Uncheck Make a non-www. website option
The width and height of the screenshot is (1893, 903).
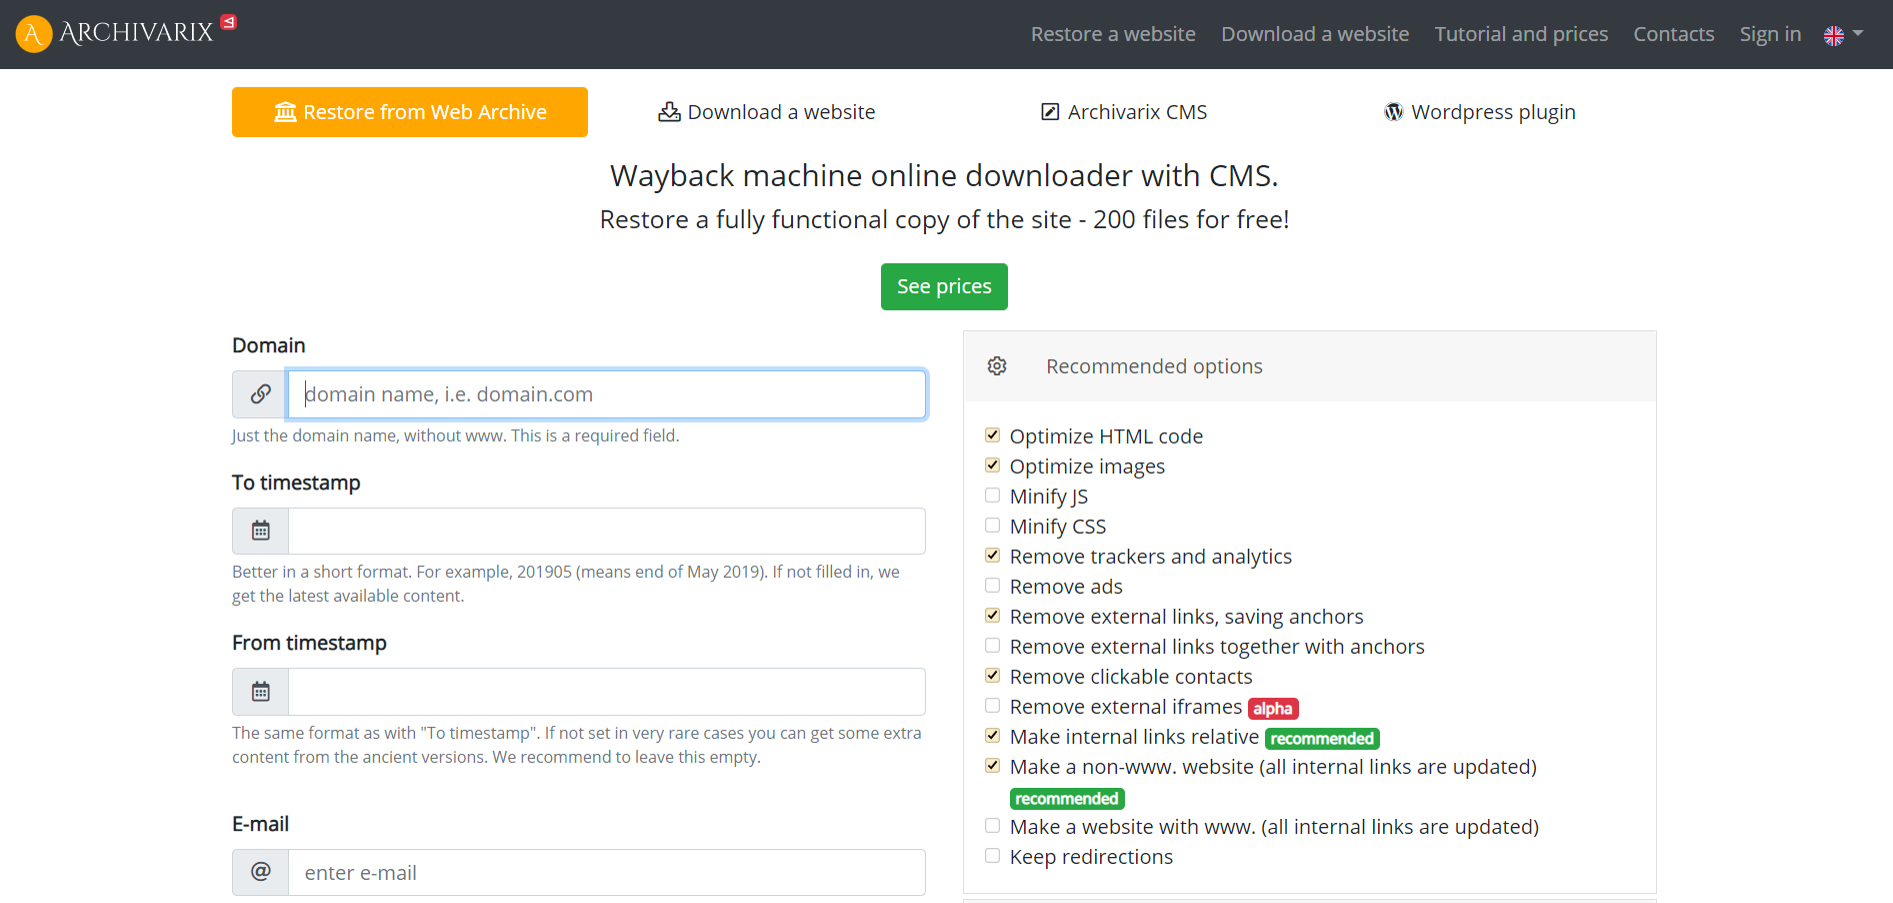pos(992,765)
